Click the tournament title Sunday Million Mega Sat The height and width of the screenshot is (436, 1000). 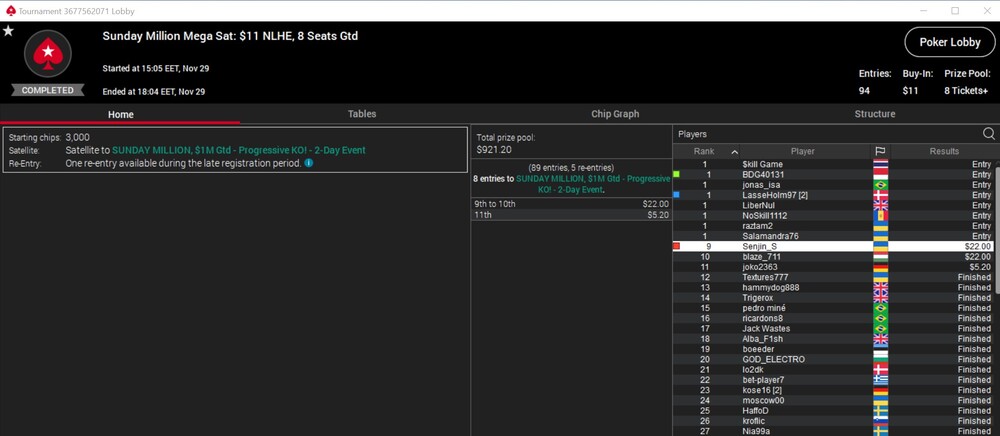pyautogui.click(x=230, y=36)
